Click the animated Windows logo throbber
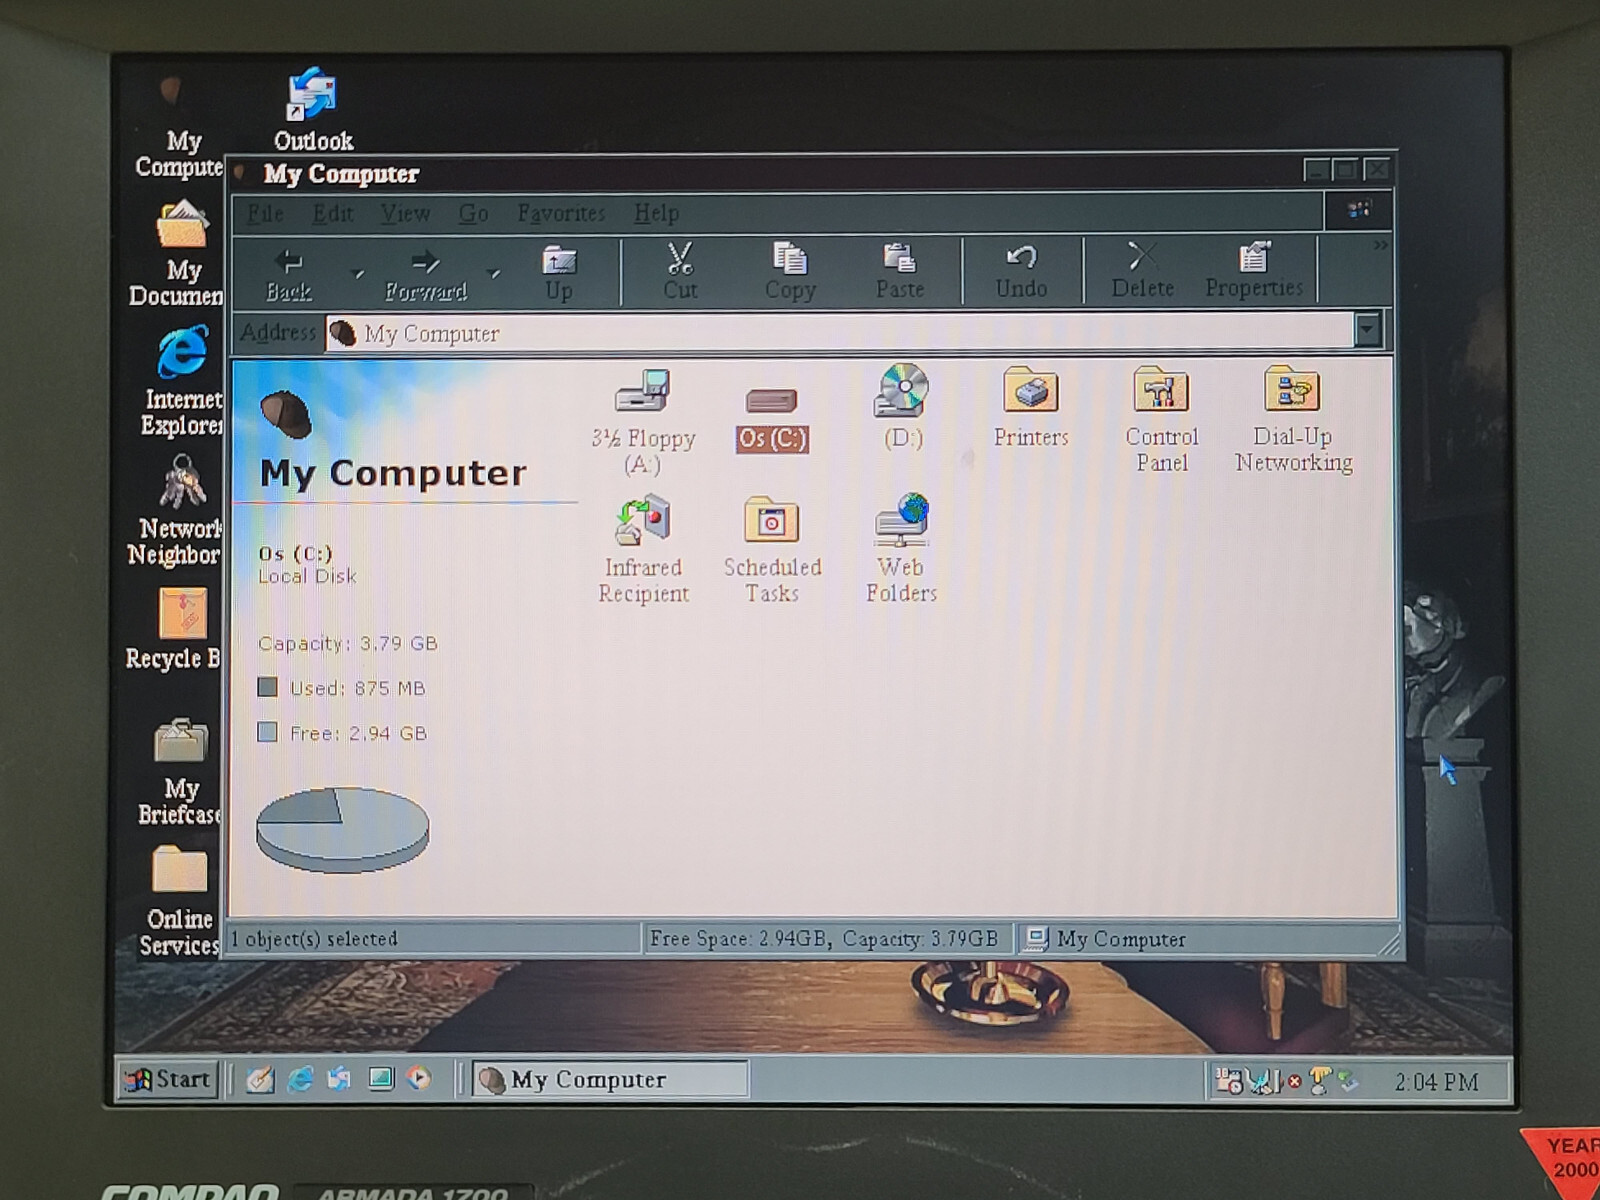The image size is (1600, 1200). [1358, 210]
